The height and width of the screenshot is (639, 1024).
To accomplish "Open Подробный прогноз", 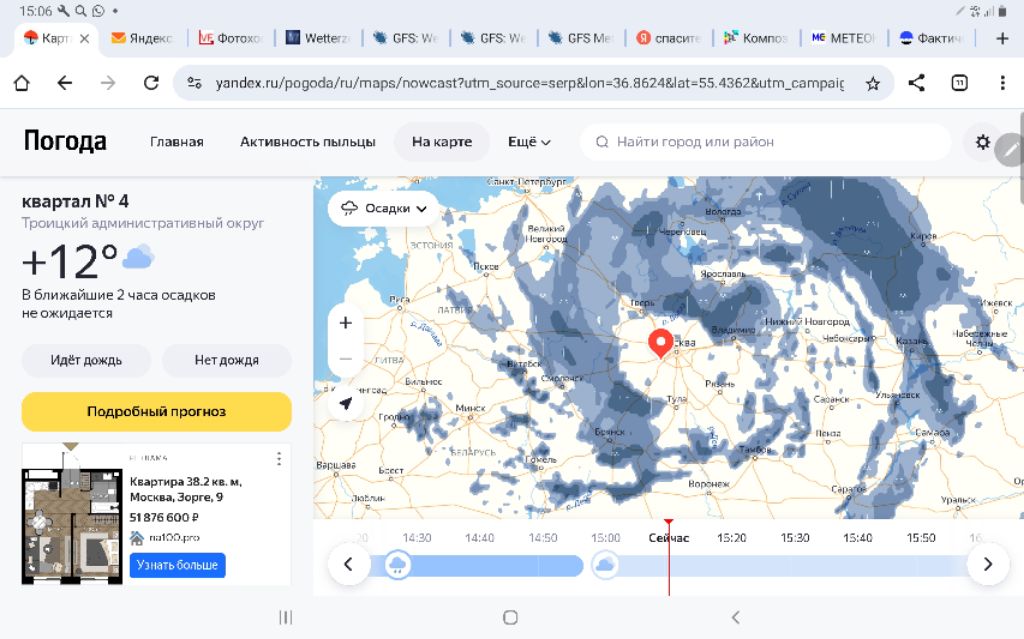I will pyautogui.click(x=156, y=412).
